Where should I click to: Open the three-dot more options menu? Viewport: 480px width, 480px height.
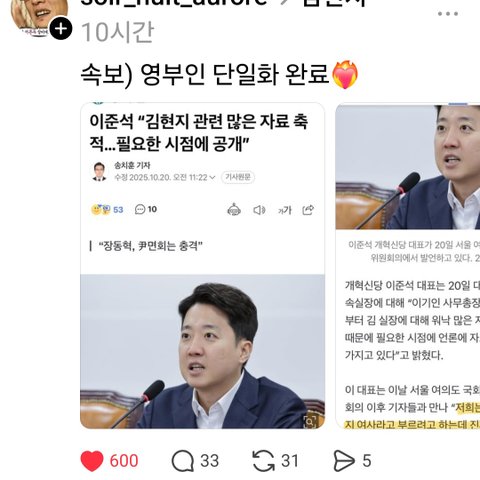448,14
